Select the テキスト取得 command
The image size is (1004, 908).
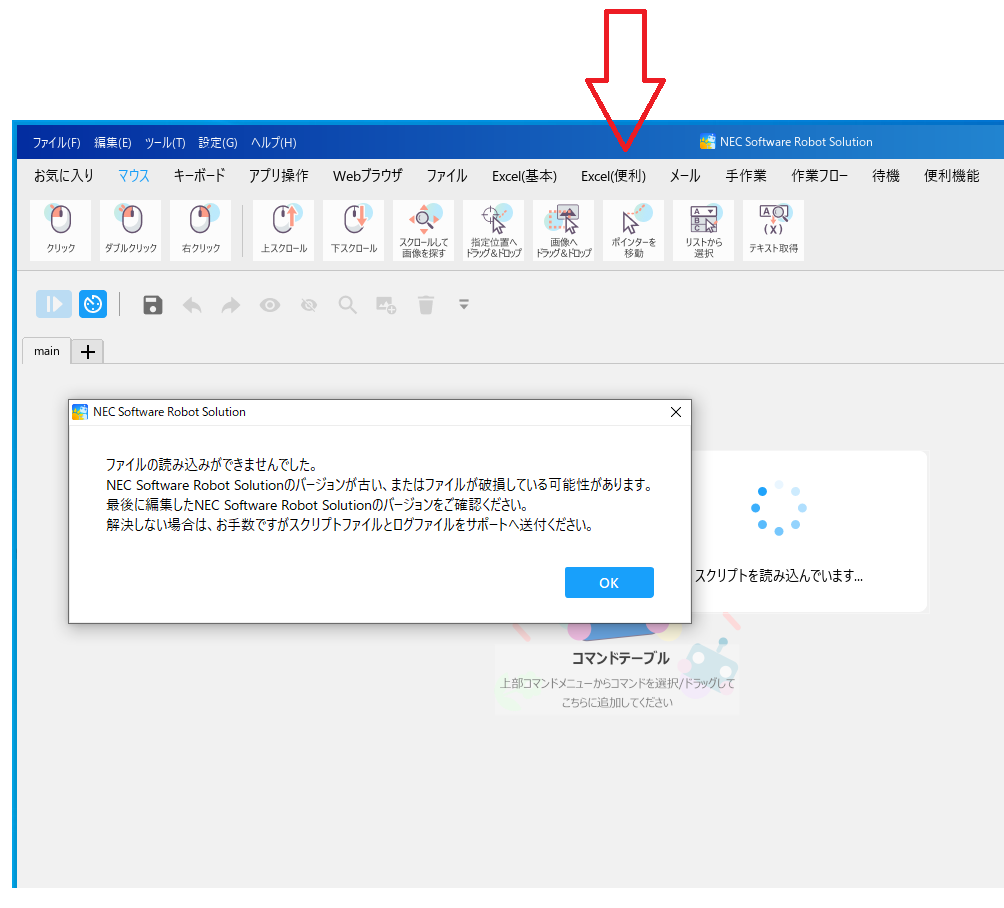tap(773, 230)
